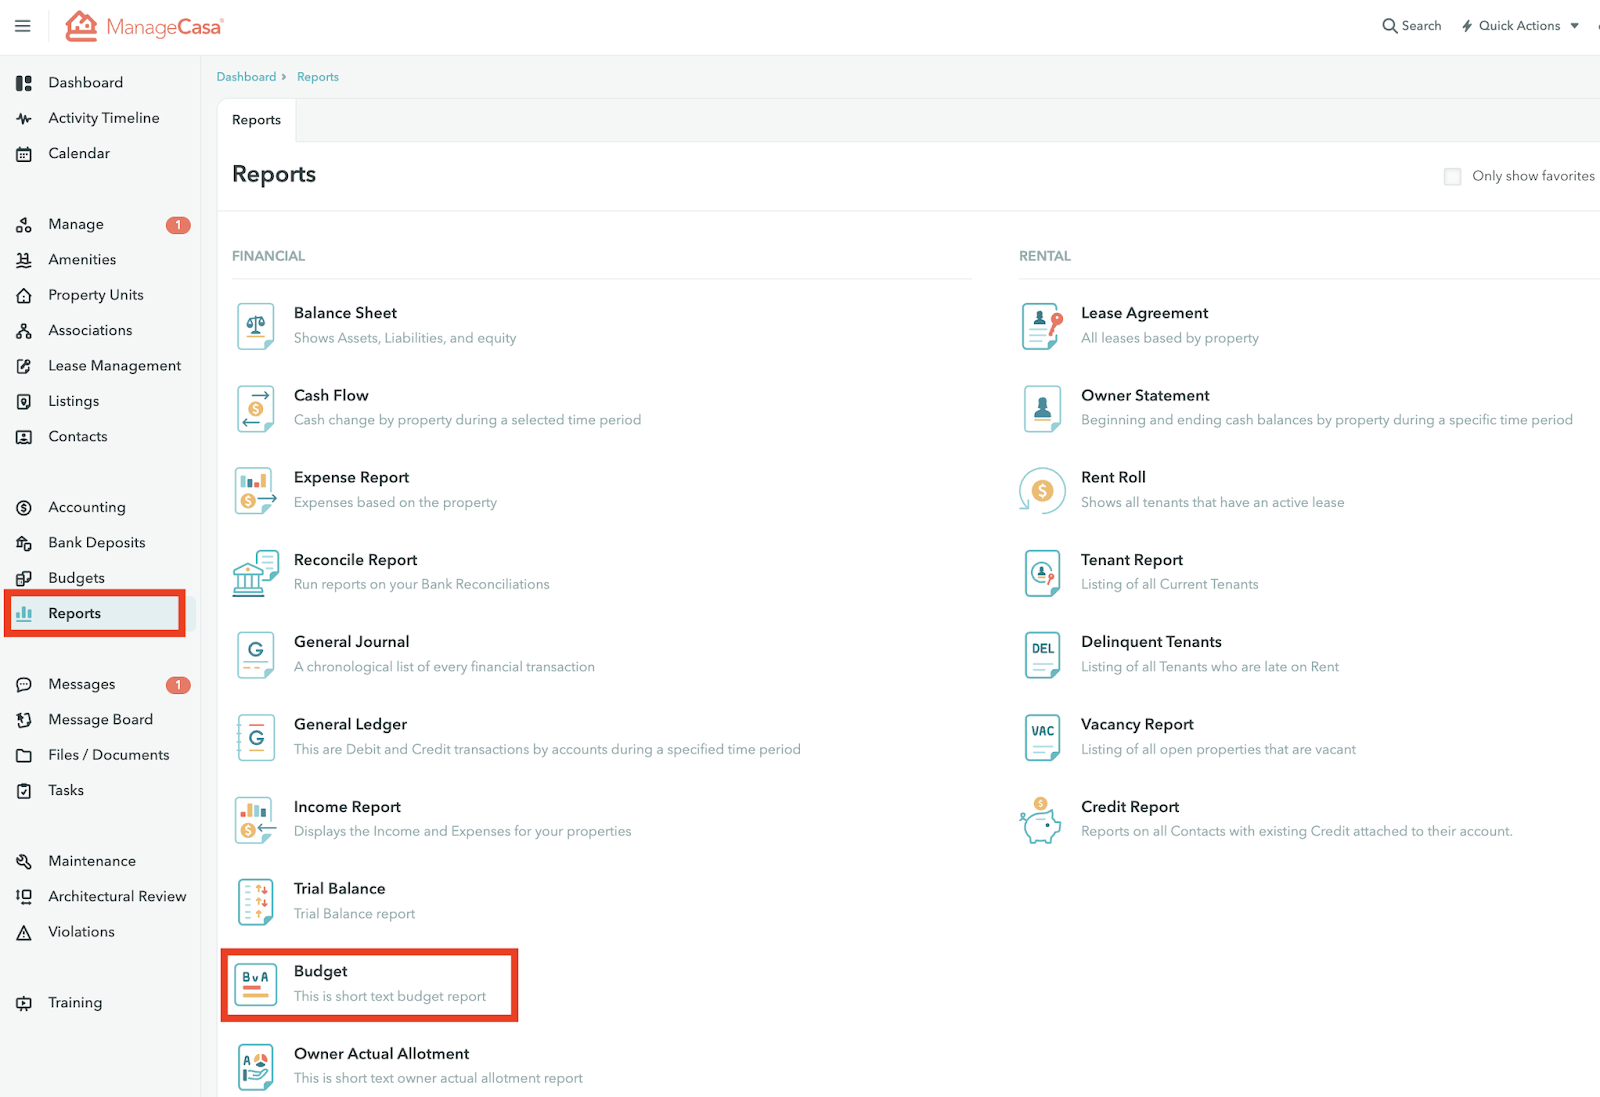
Task: Click the Cash Flow report icon
Action: 255,408
